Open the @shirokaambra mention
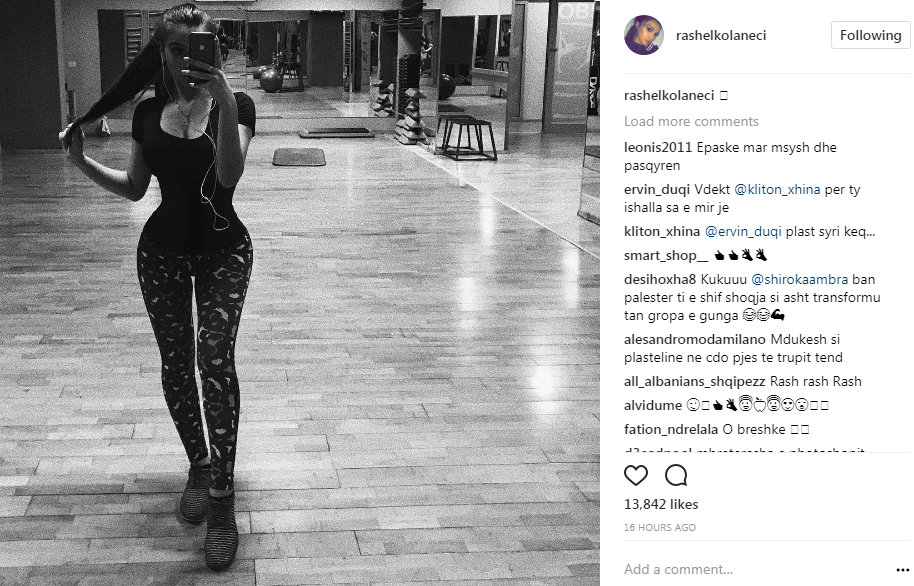The height and width of the screenshot is (586, 914). click(800, 279)
